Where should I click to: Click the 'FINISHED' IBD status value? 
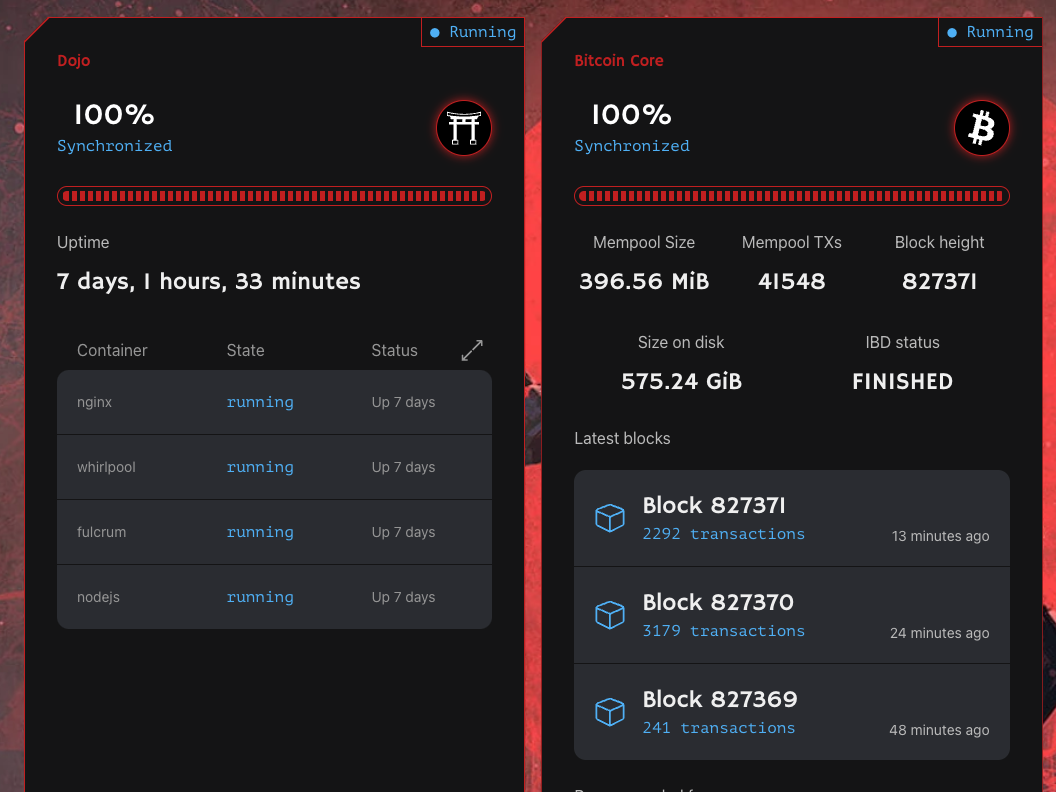tap(902, 381)
